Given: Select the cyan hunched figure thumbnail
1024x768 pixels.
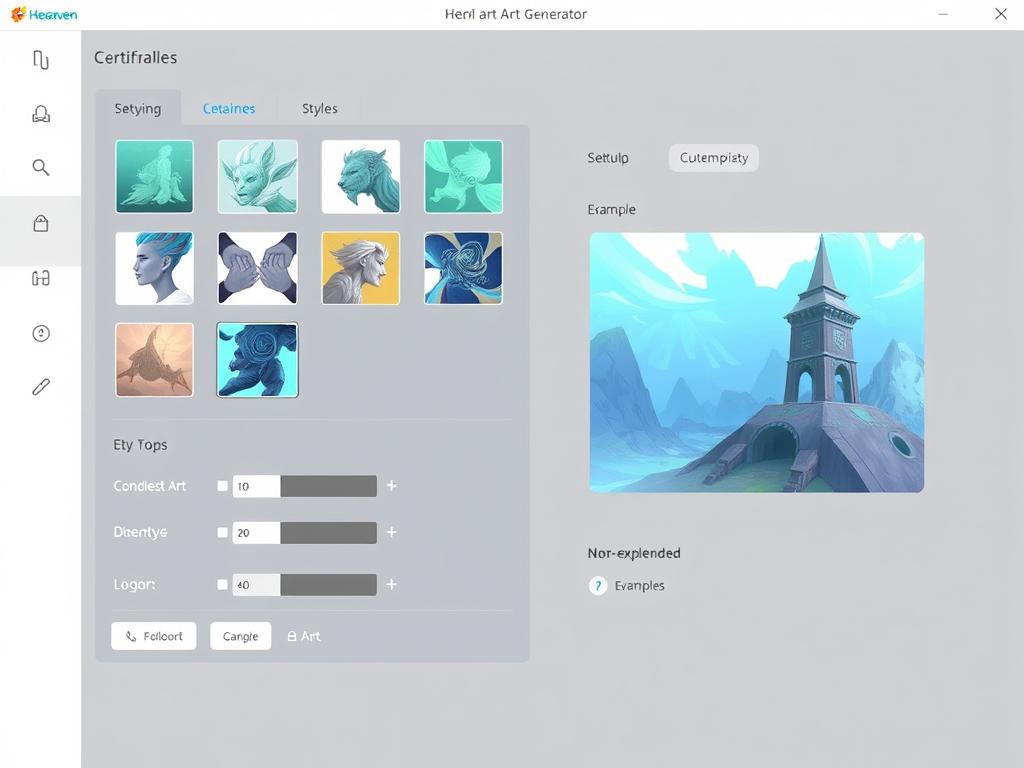Looking at the screenshot, I should [x=257, y=360].
